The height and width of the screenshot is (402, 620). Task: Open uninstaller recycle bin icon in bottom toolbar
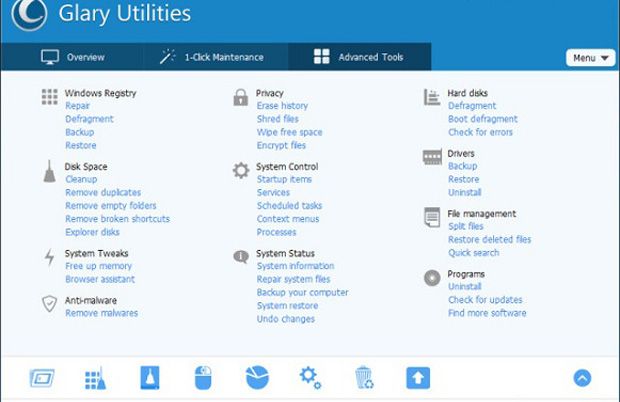pos(364,378)
